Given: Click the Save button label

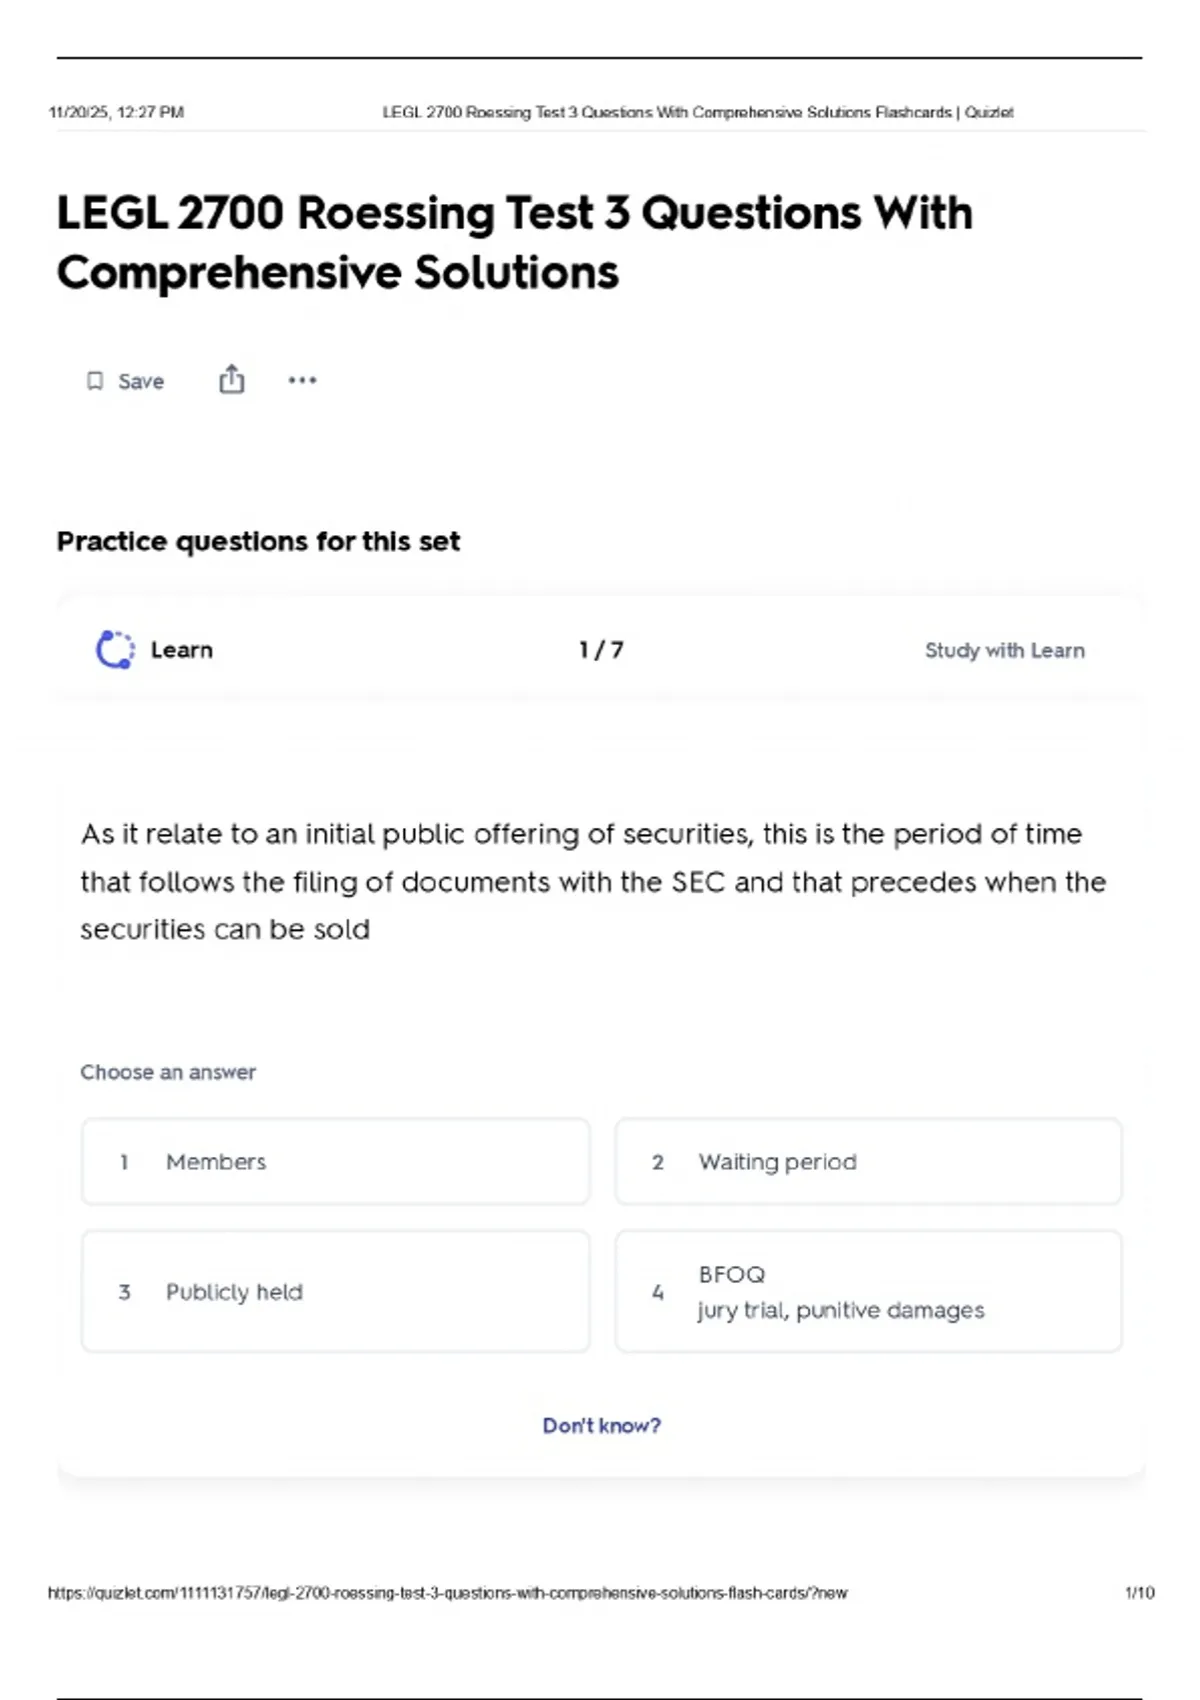Looking at the screenshot, I should [x=141, y=381].
